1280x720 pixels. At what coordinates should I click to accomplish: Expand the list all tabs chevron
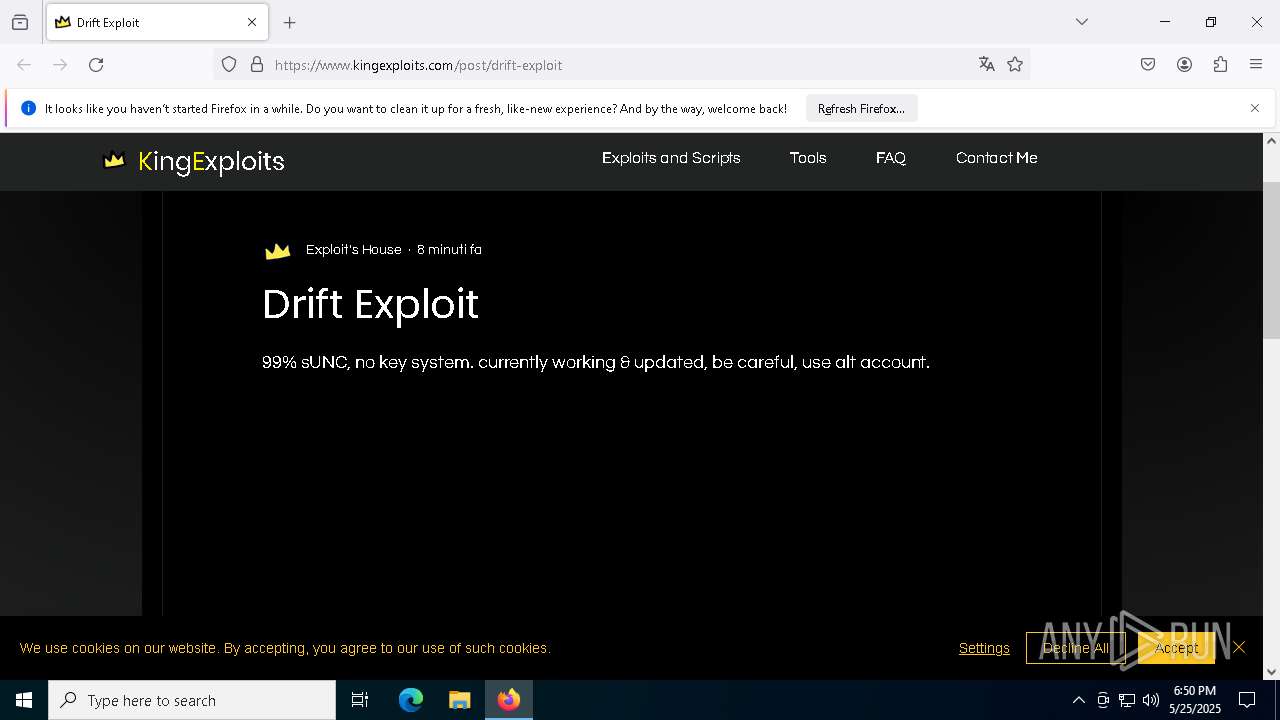point(1082,22)
